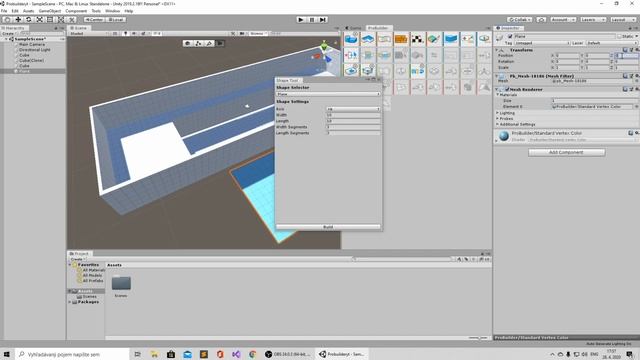Click the cloud services icon

pos(541,20)
